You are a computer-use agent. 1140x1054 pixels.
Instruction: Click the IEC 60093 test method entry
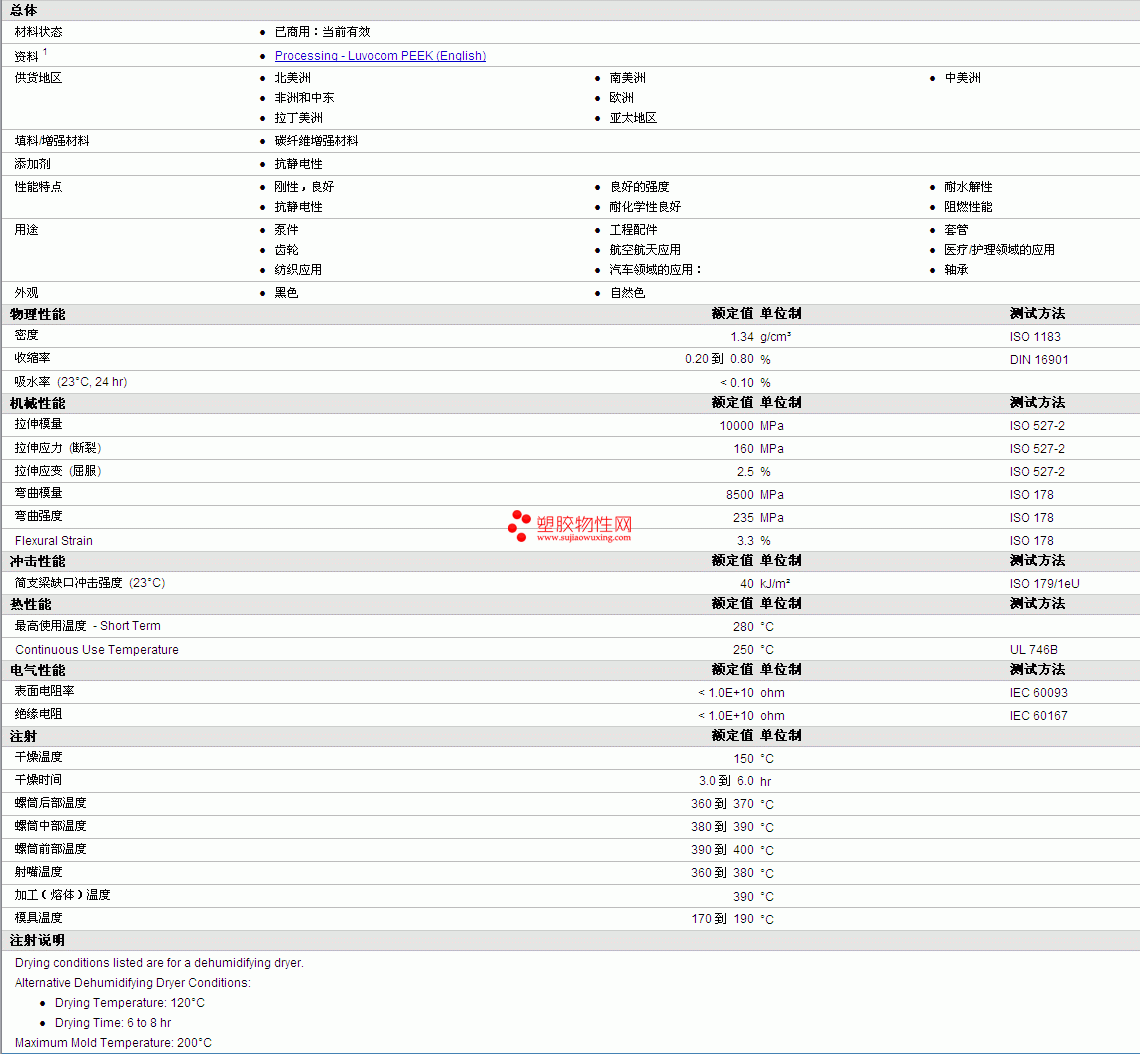coord(1038,693)
